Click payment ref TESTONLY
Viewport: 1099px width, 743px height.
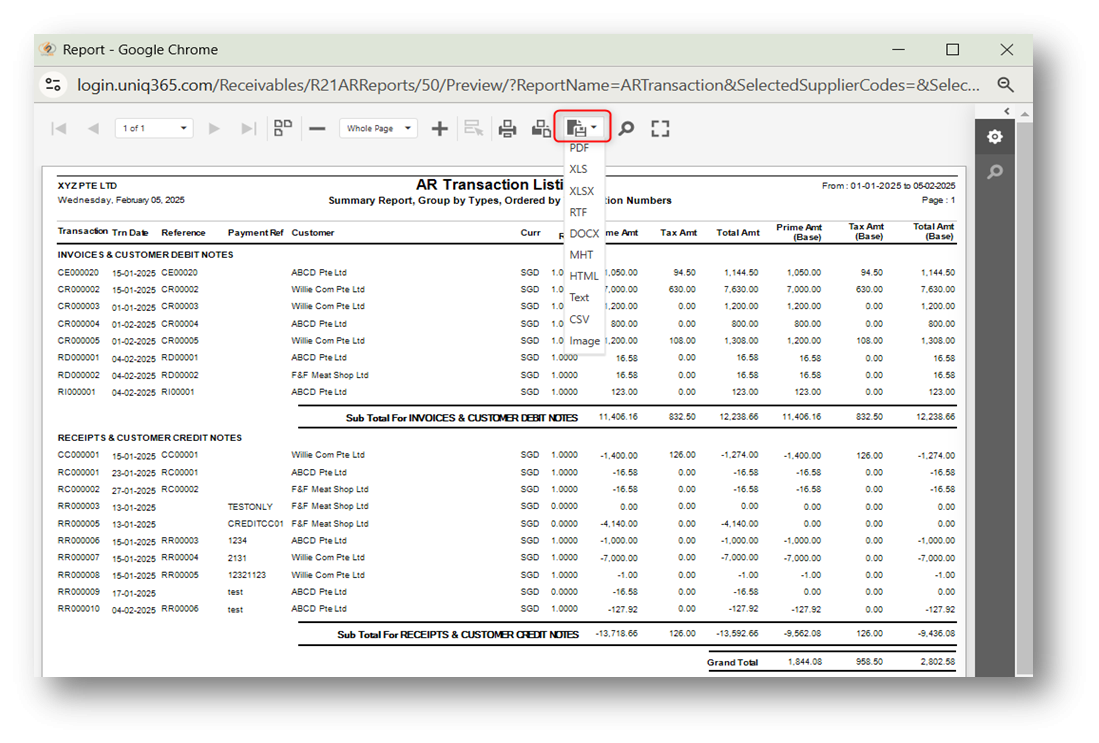pos(250,507)
